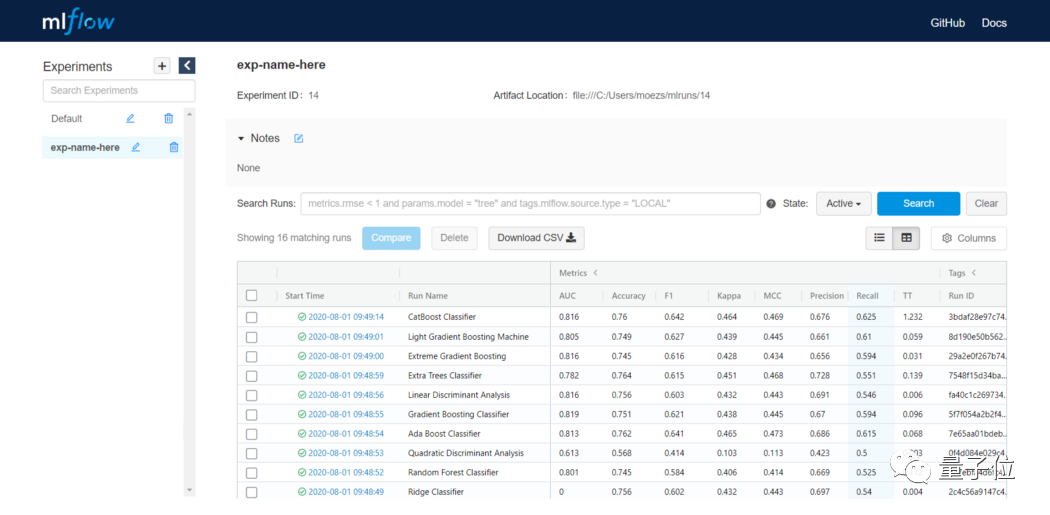The image size is (1050, 515).
Task: Toggle the select-all runs header checkbox
Action: [x=252, y=296]
